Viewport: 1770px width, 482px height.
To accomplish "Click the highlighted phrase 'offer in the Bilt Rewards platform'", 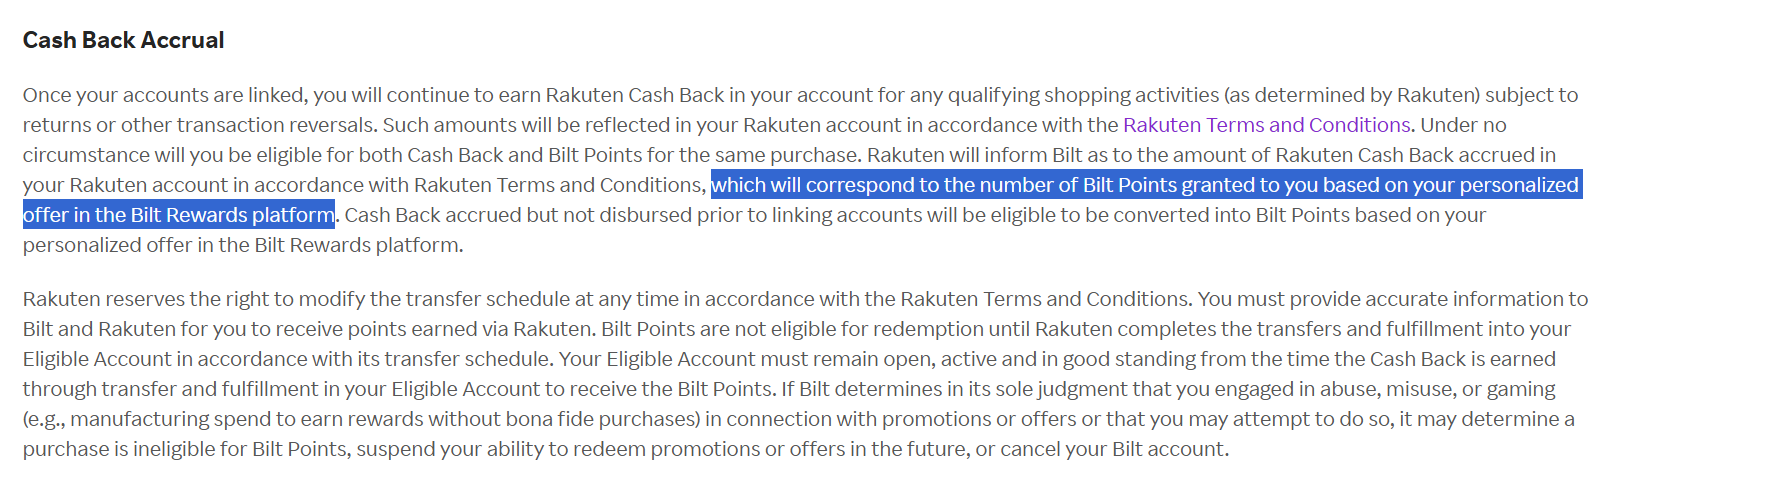I will coord(178,215).
